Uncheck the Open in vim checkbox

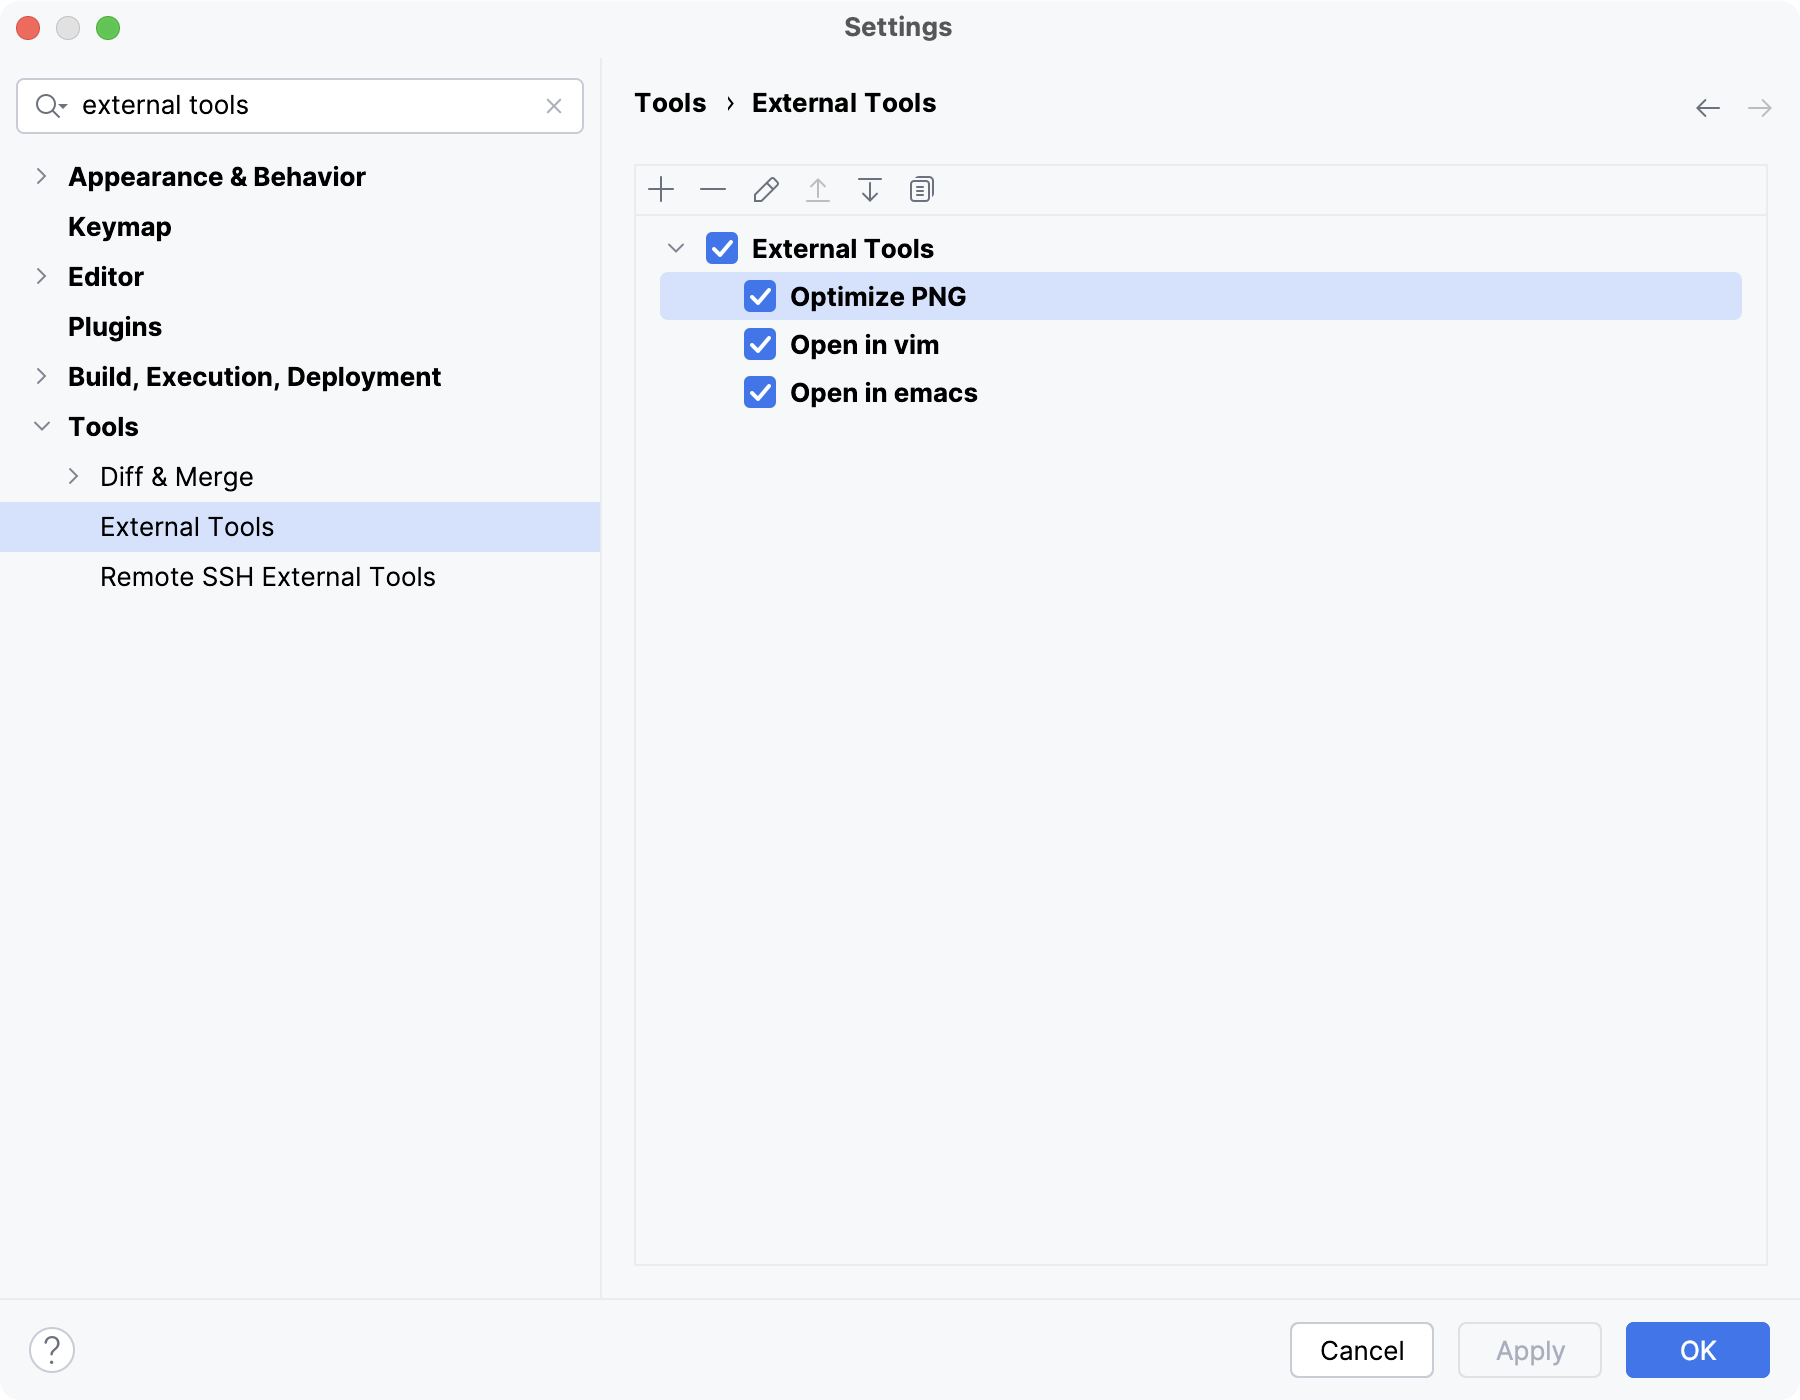click(760, 344)
